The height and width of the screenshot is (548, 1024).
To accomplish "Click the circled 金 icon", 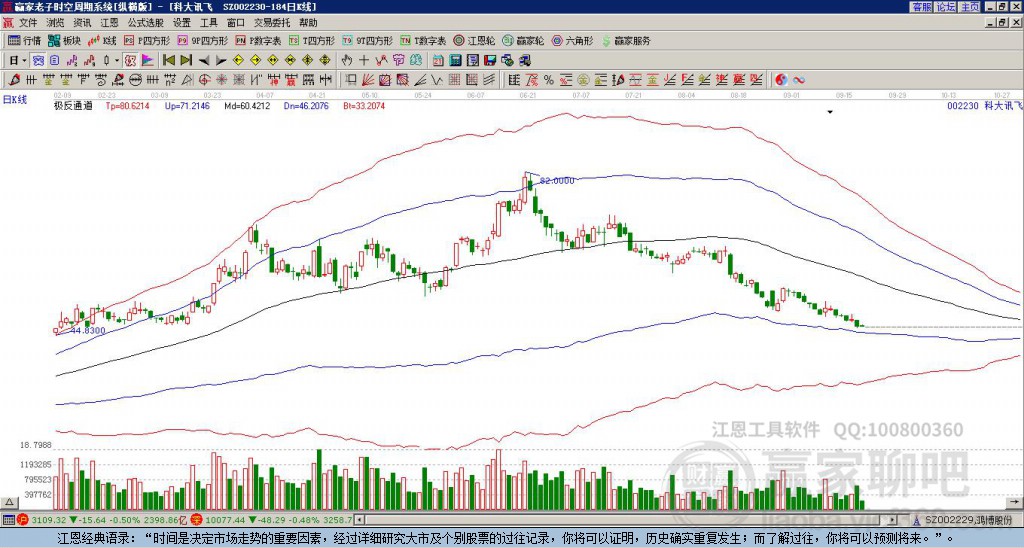I will pyautogui.click(x=583, y=80).
